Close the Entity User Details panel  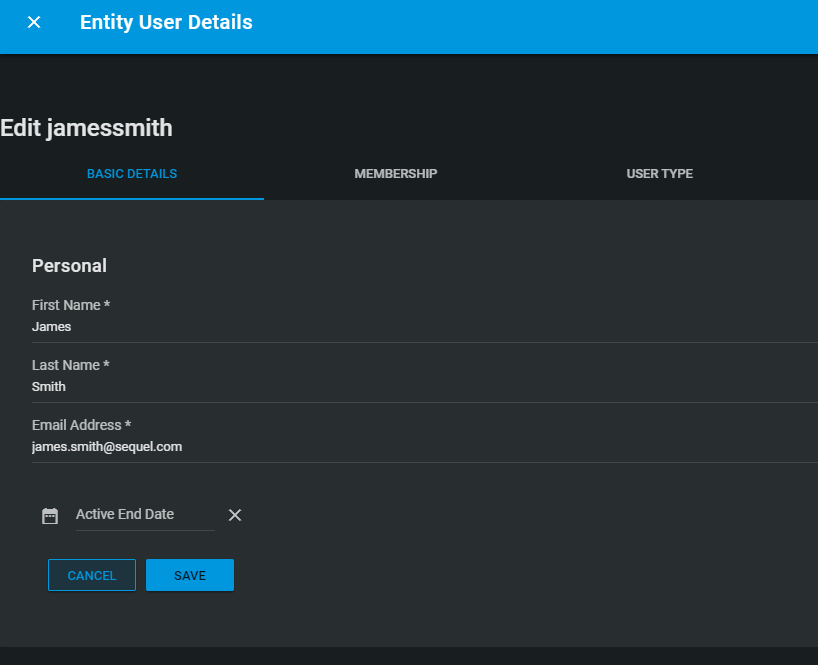(x=34, y=22)
